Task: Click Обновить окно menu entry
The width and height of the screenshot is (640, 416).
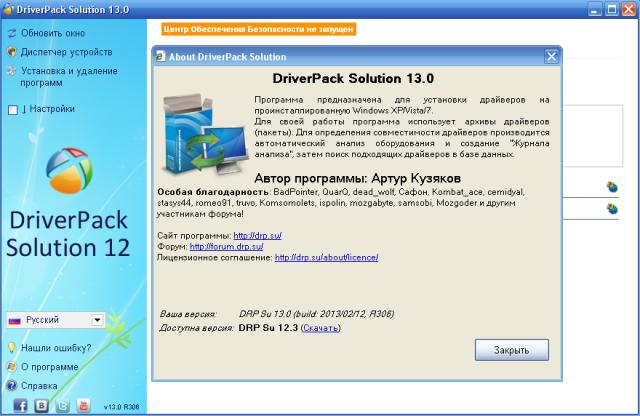Action: pos(53,33)
